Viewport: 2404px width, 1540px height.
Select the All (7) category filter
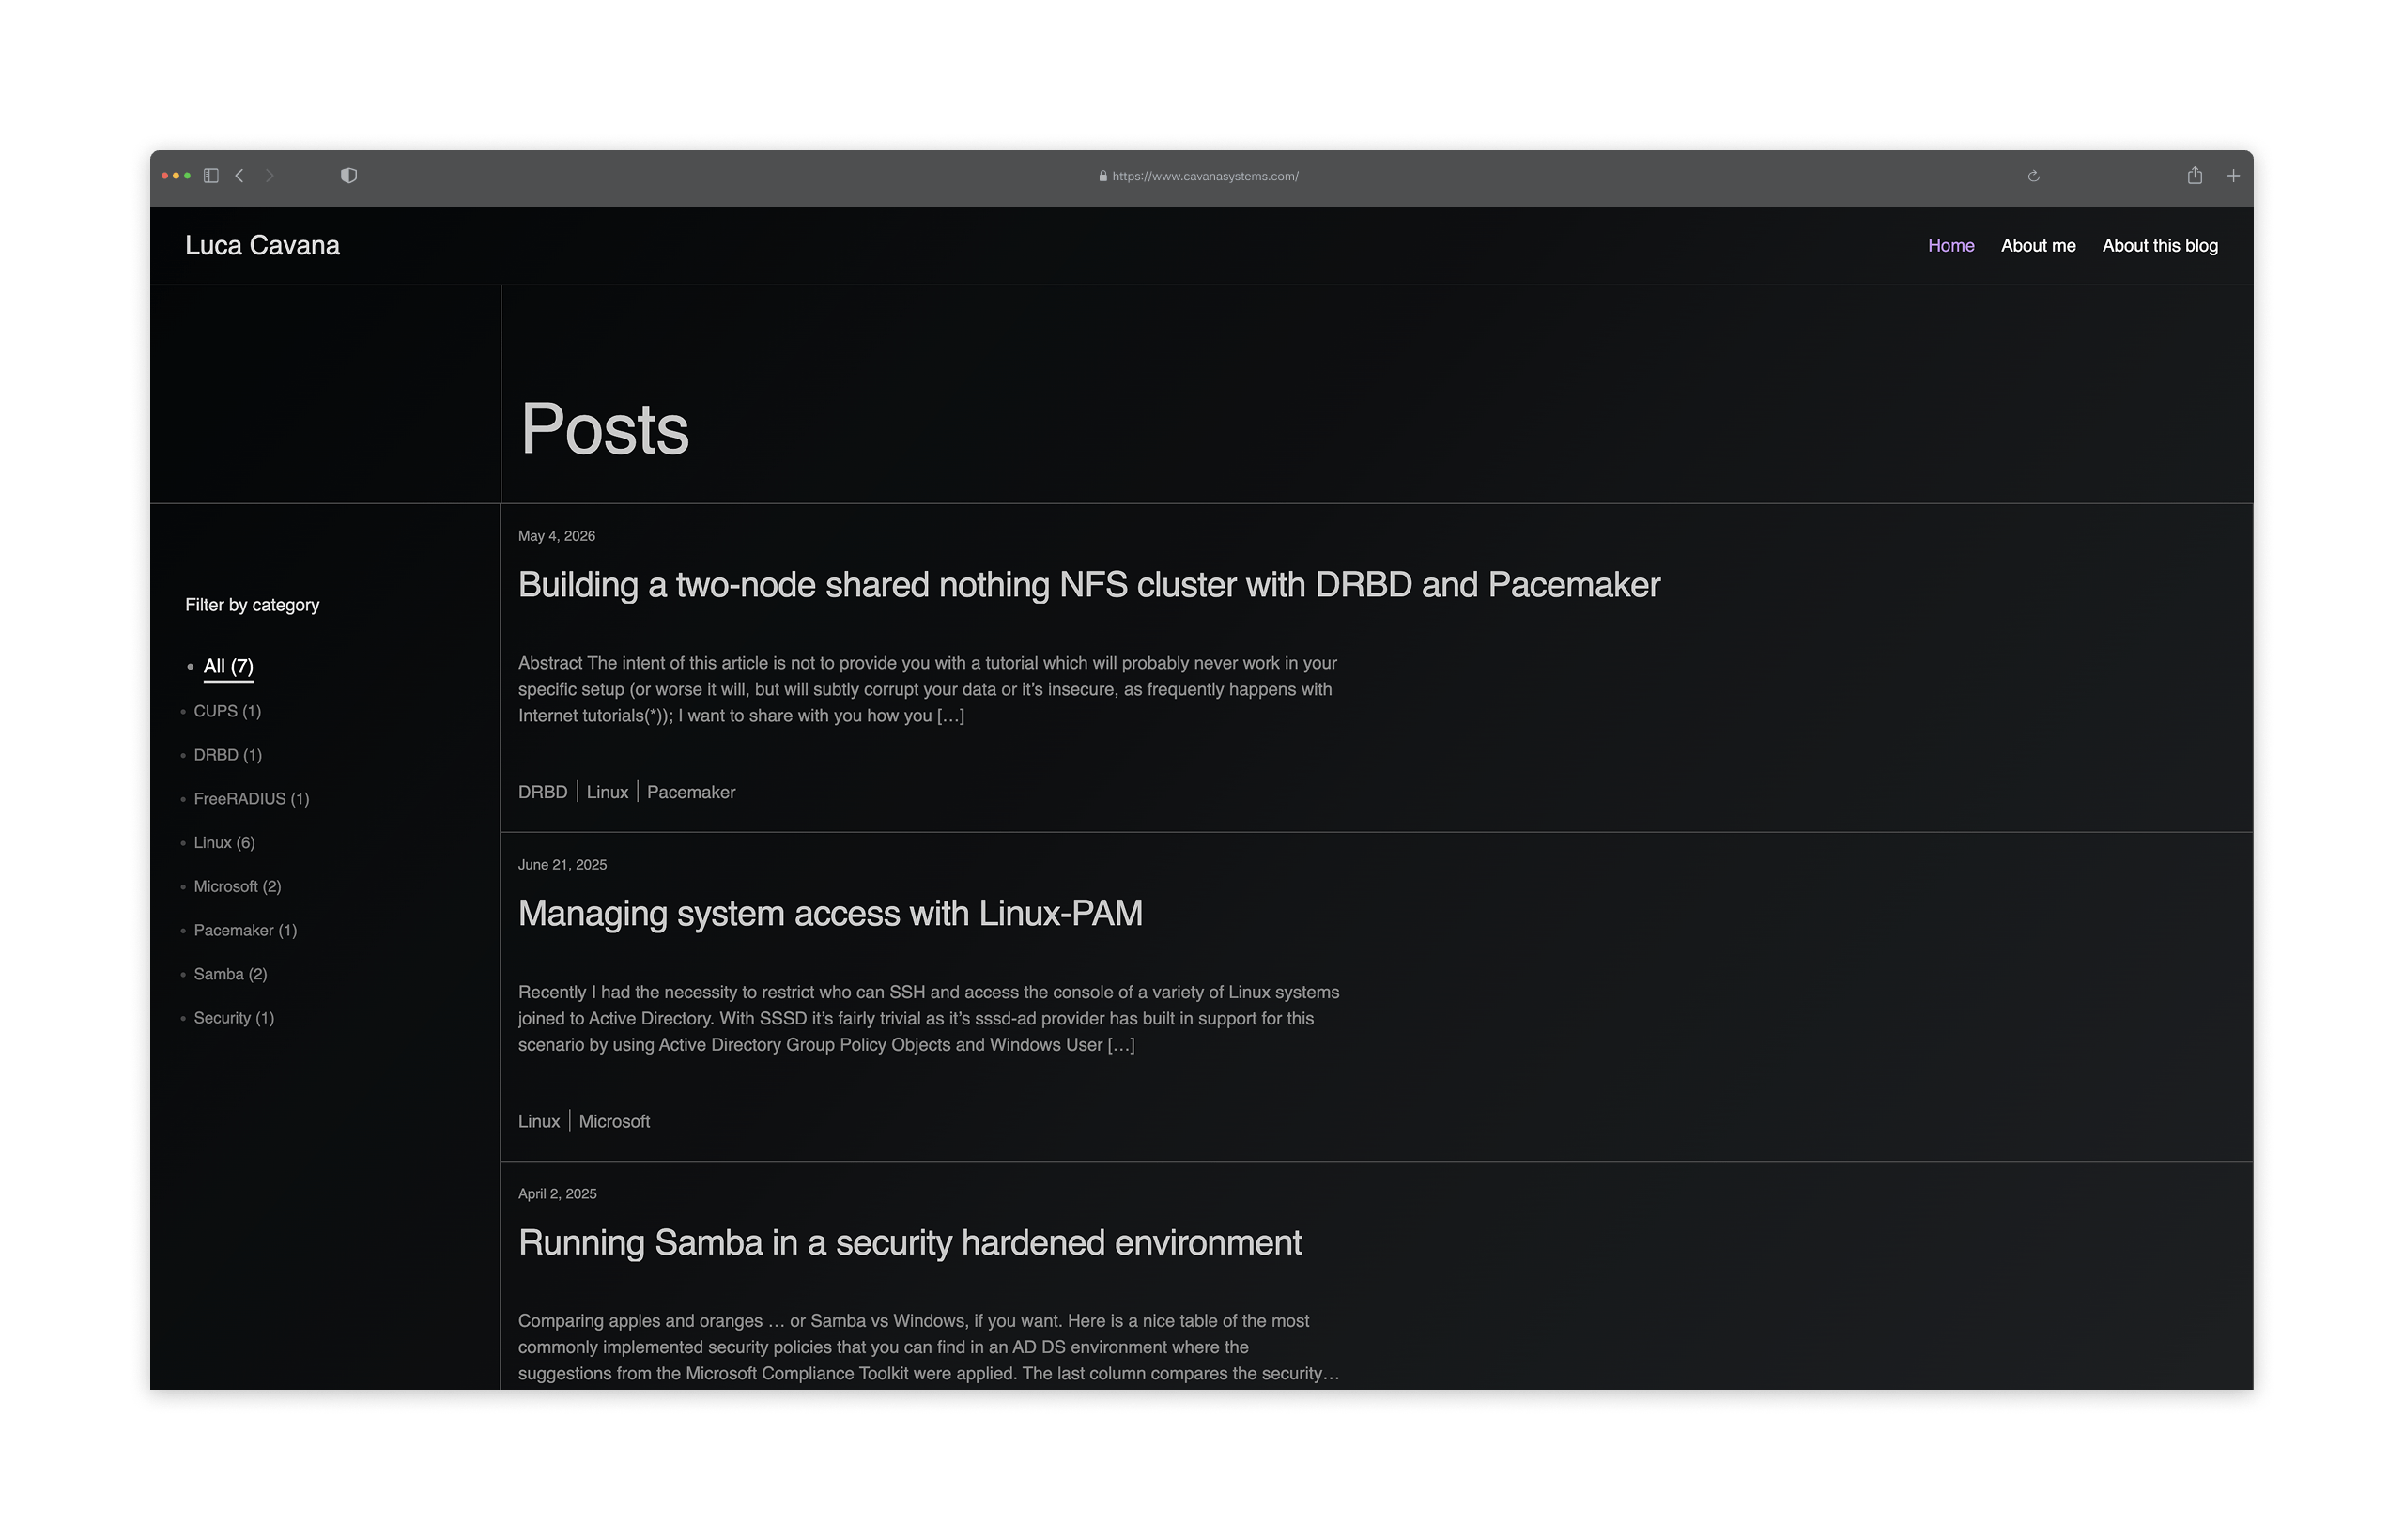click(x=228, y=666)
